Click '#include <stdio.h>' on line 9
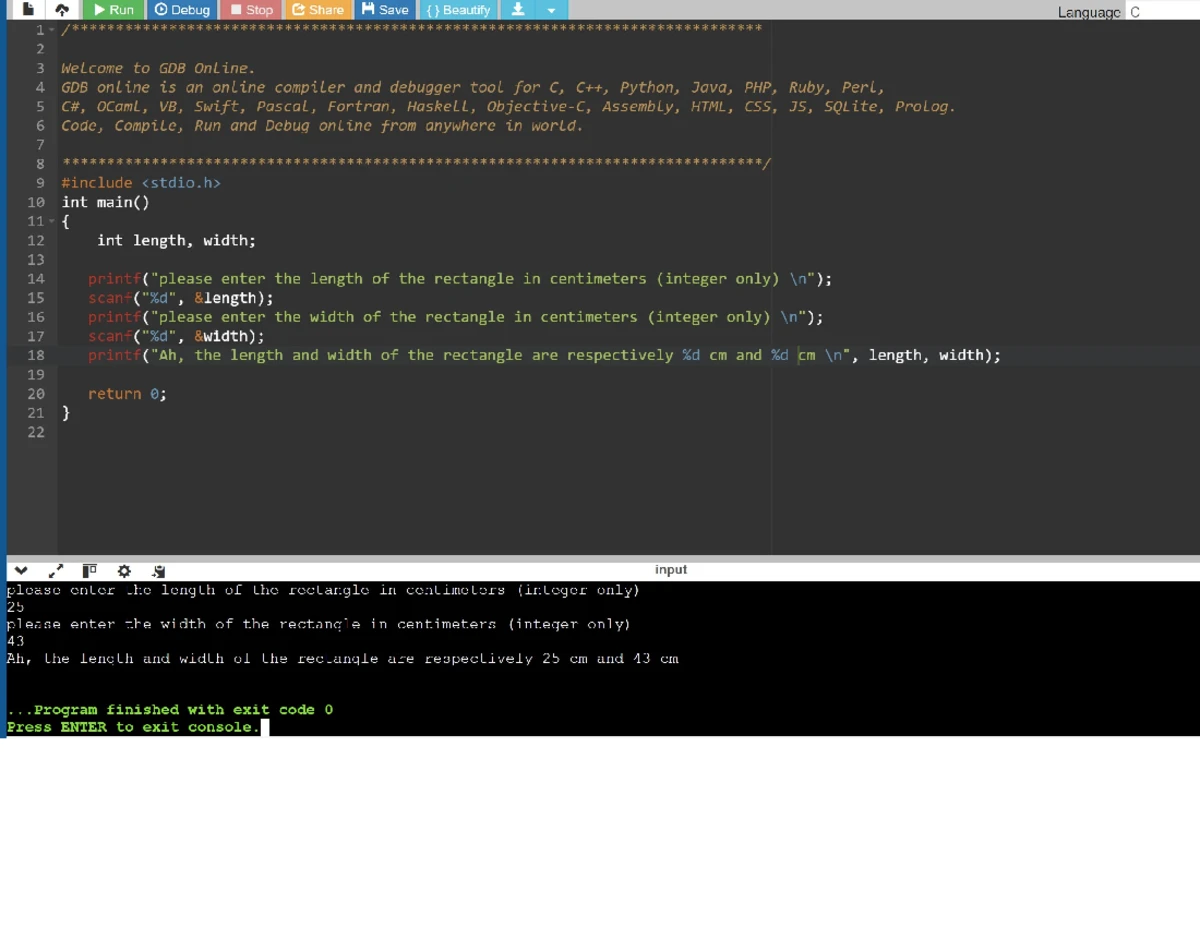 tap(141, 183)
